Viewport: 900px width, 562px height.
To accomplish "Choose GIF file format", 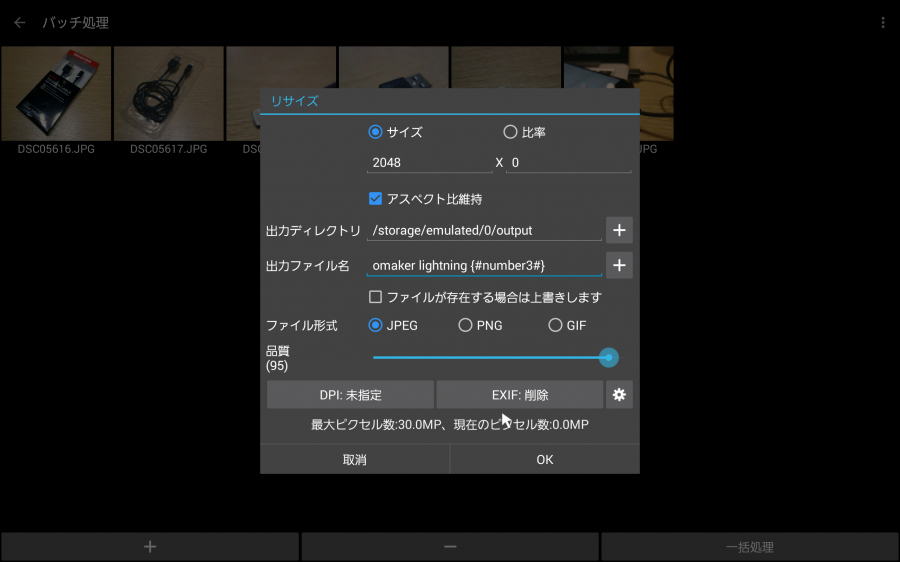I will [555, 325].
